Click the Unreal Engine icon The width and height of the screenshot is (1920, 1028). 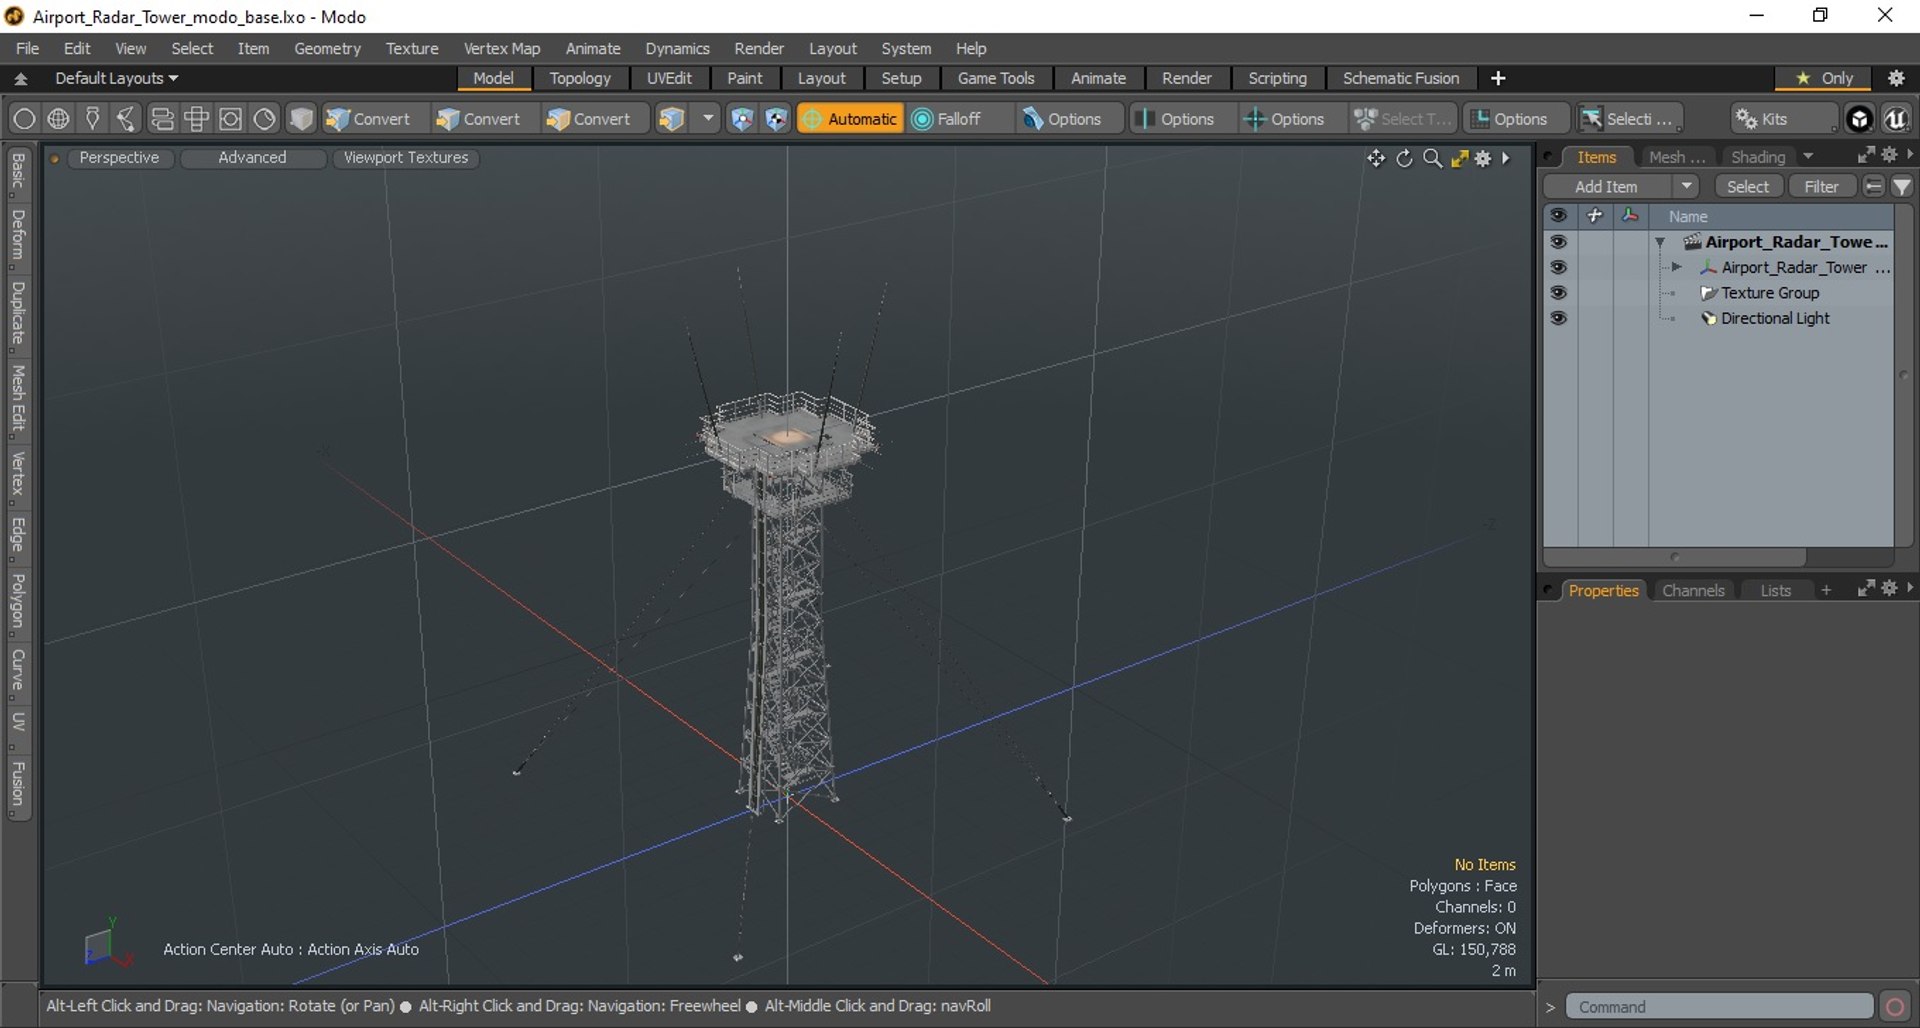[x=1896, y=119]
